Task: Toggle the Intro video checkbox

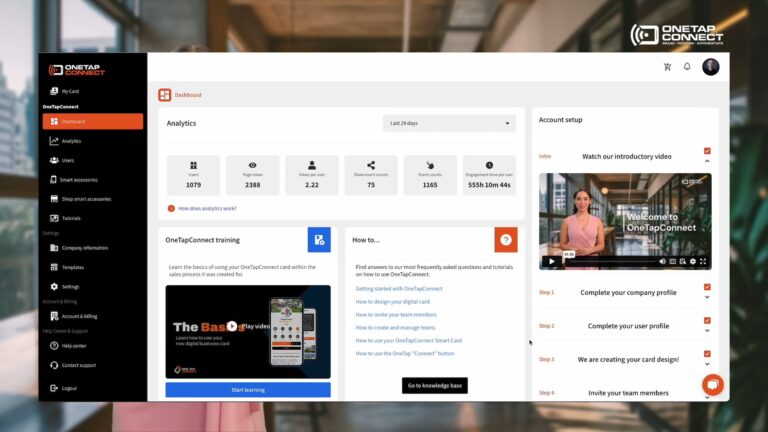Action: 707,151
